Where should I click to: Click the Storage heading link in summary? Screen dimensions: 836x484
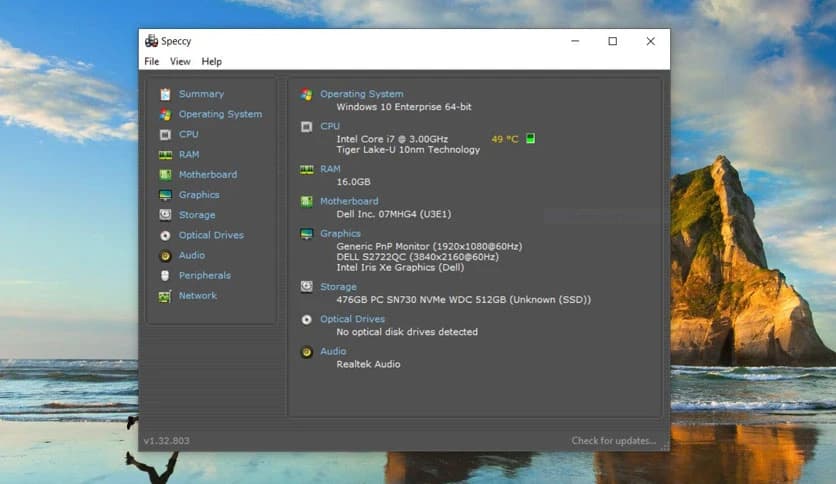click(x=339, y=287)
